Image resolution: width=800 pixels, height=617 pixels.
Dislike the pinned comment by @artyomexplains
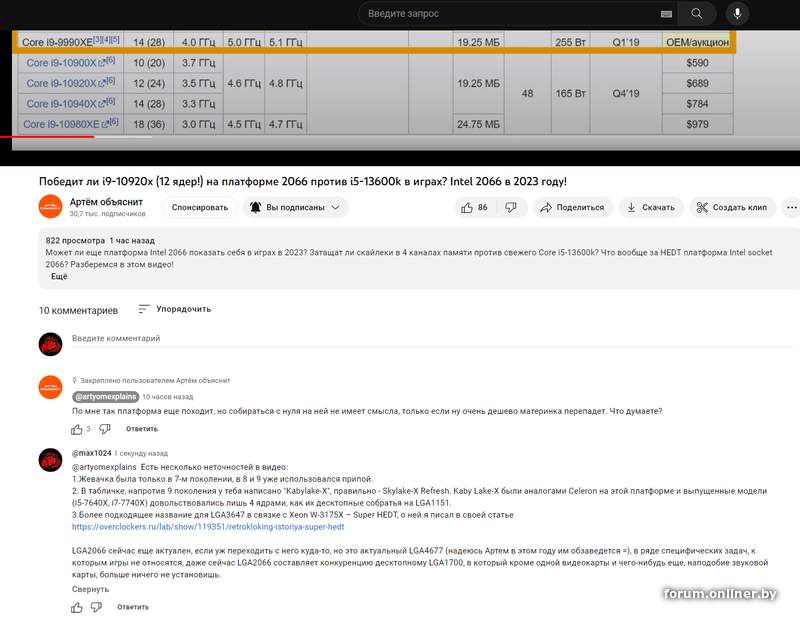coord(105,429)
